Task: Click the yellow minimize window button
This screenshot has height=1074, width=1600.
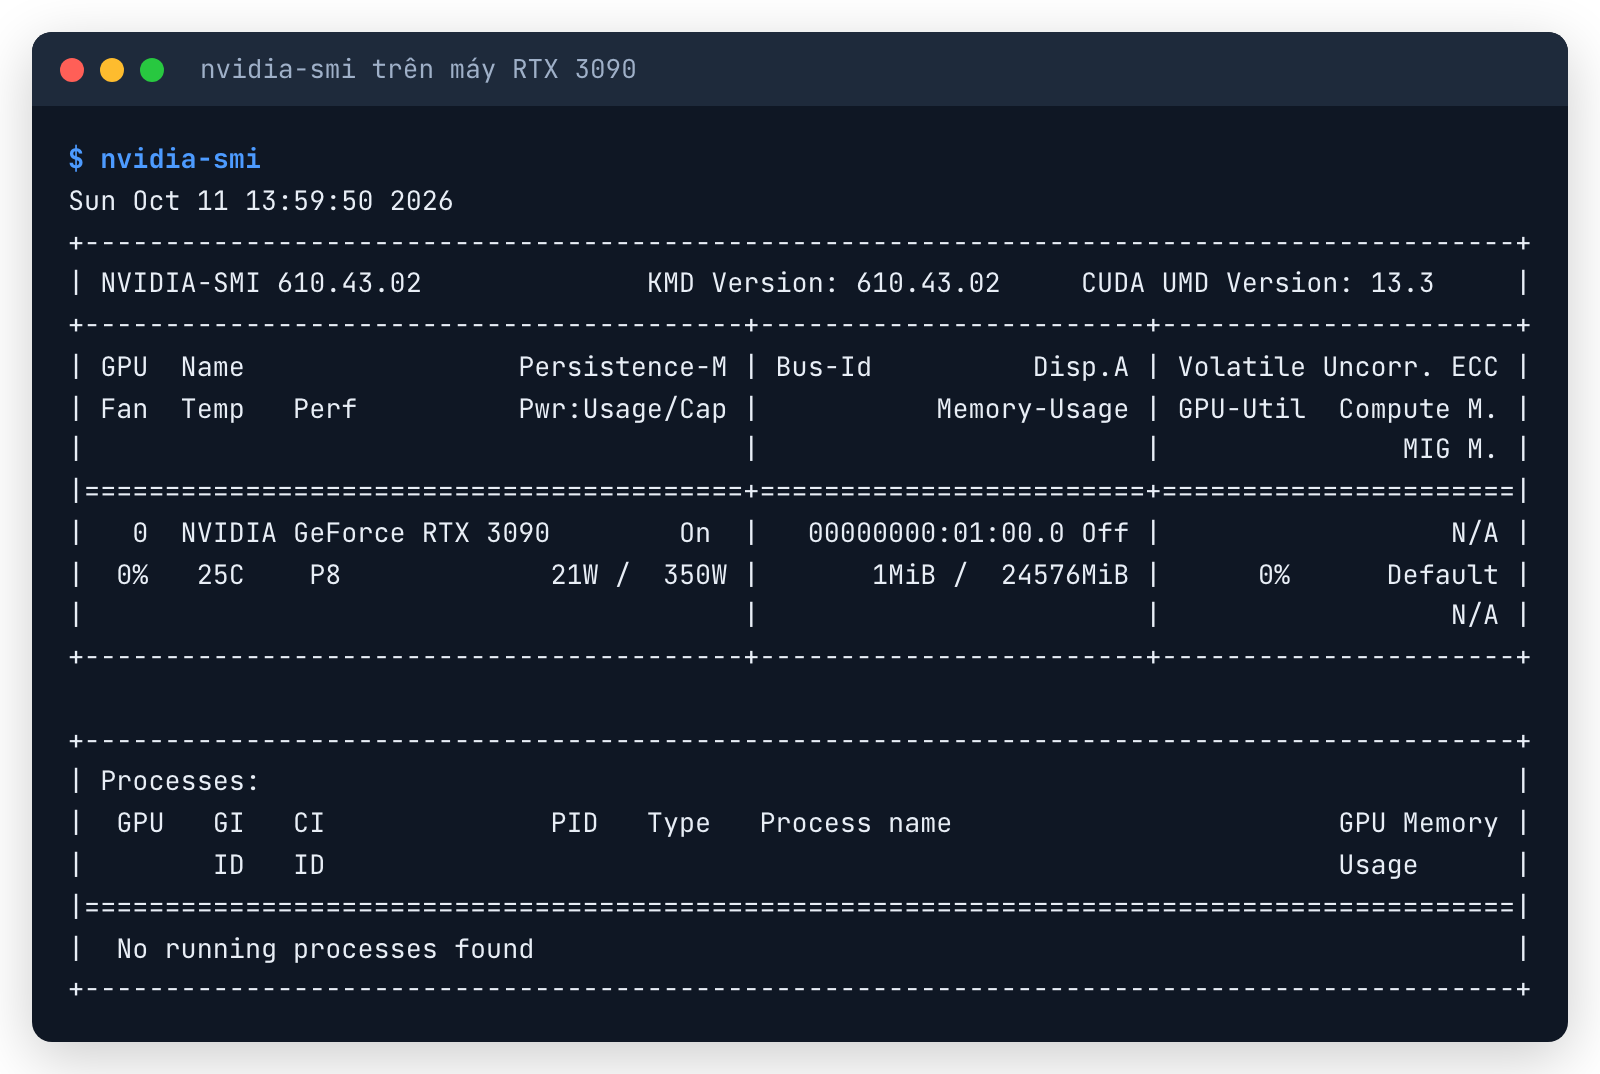Action: [x=112, y=70]
